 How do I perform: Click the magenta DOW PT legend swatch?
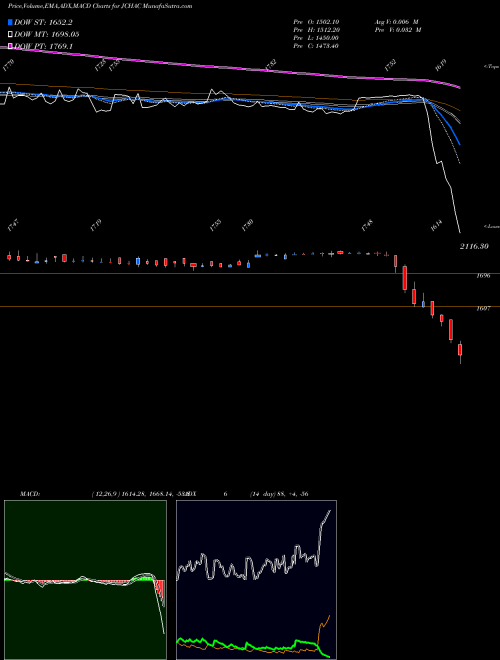pos(10,46)
